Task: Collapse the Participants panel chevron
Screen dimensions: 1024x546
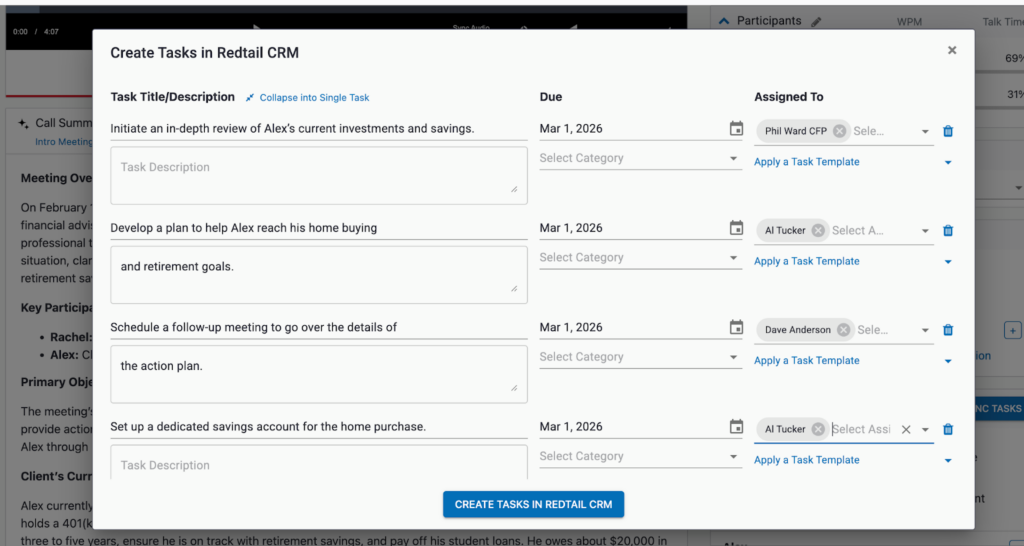Action: pyautogui.click(x=724, y=21)
